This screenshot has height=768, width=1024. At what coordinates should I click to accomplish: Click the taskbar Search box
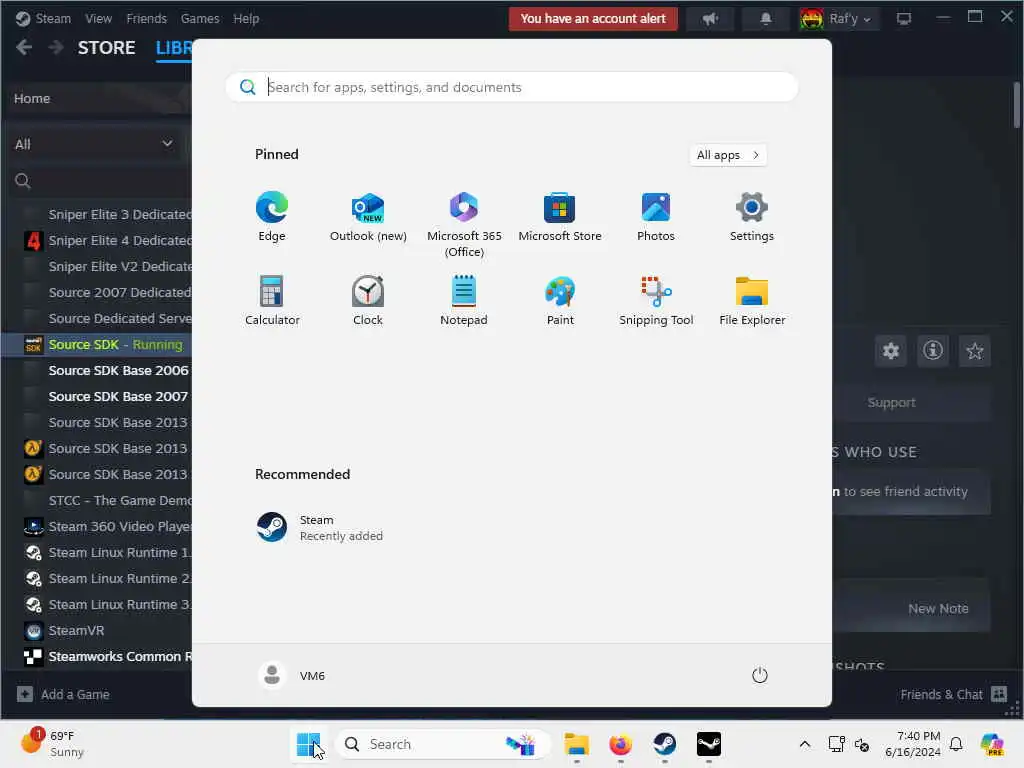click(442, 744)
